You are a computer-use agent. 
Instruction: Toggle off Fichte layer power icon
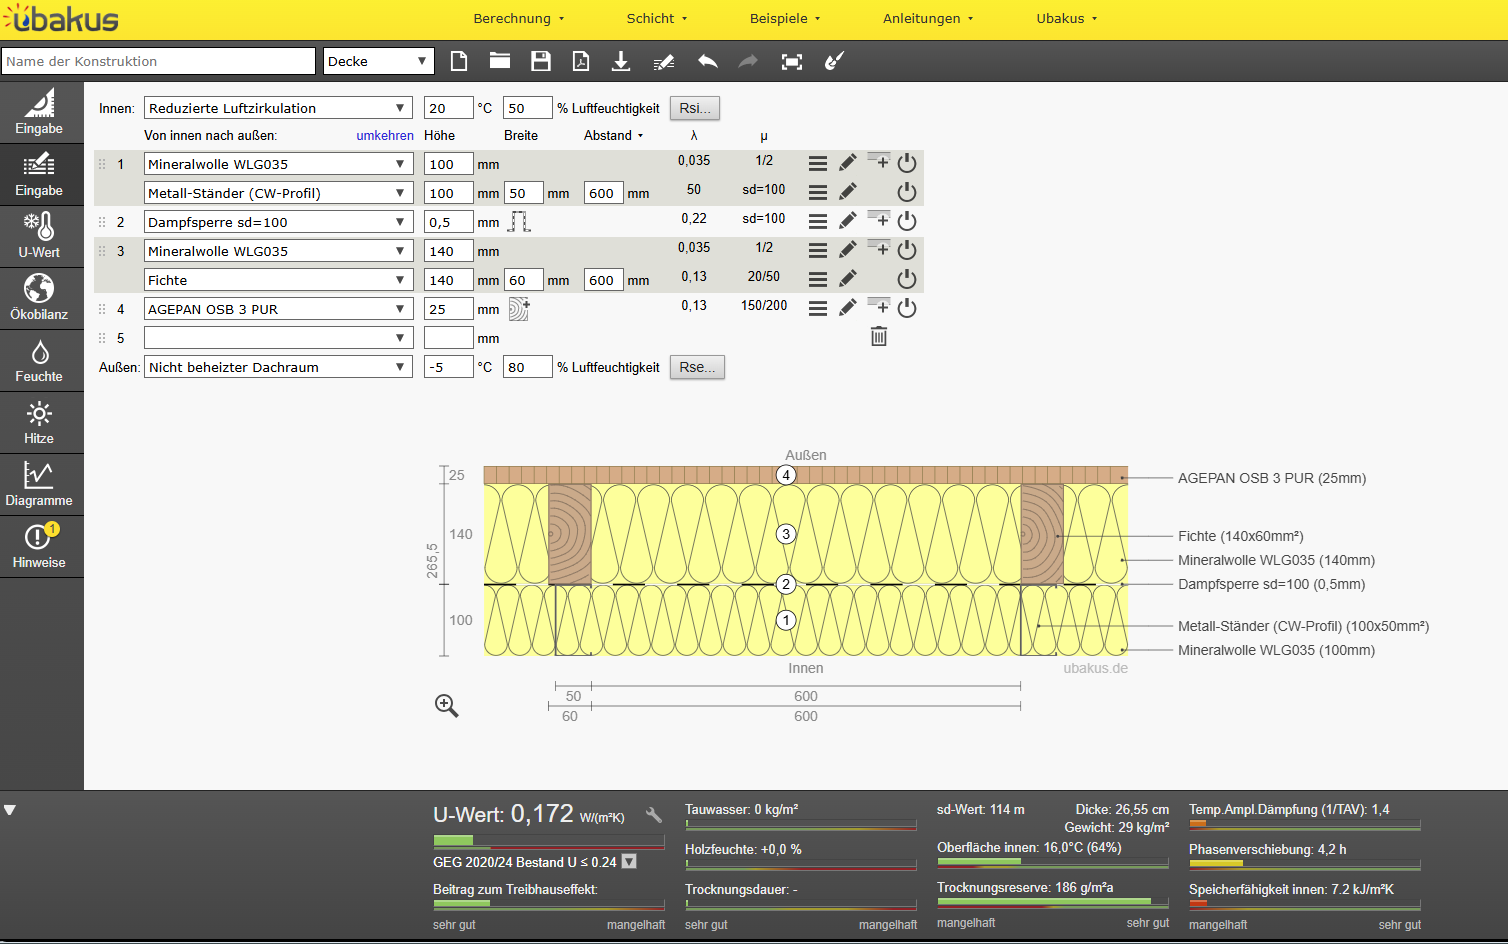(907, 279)
